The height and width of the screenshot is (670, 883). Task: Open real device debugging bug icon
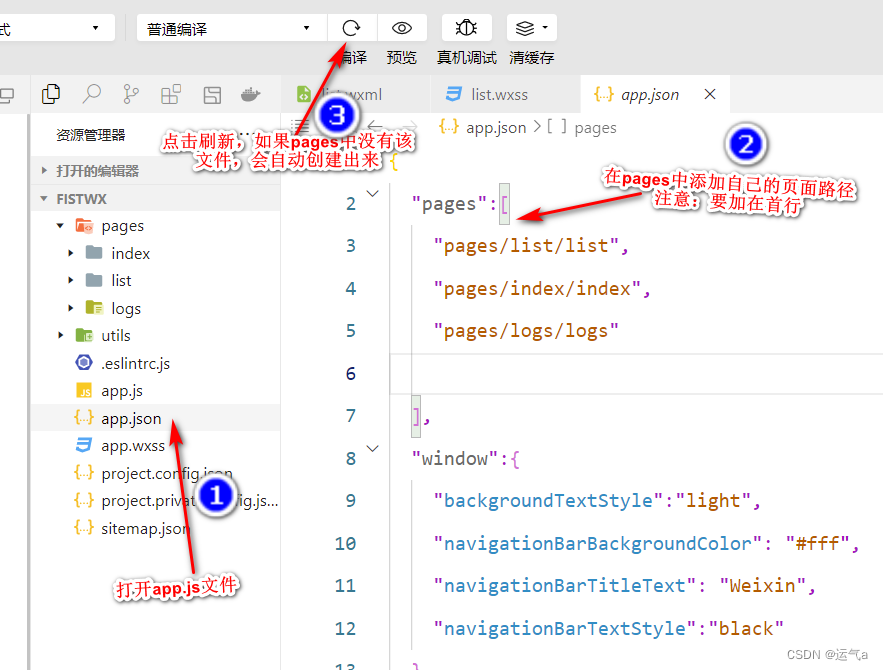[466, 28]
